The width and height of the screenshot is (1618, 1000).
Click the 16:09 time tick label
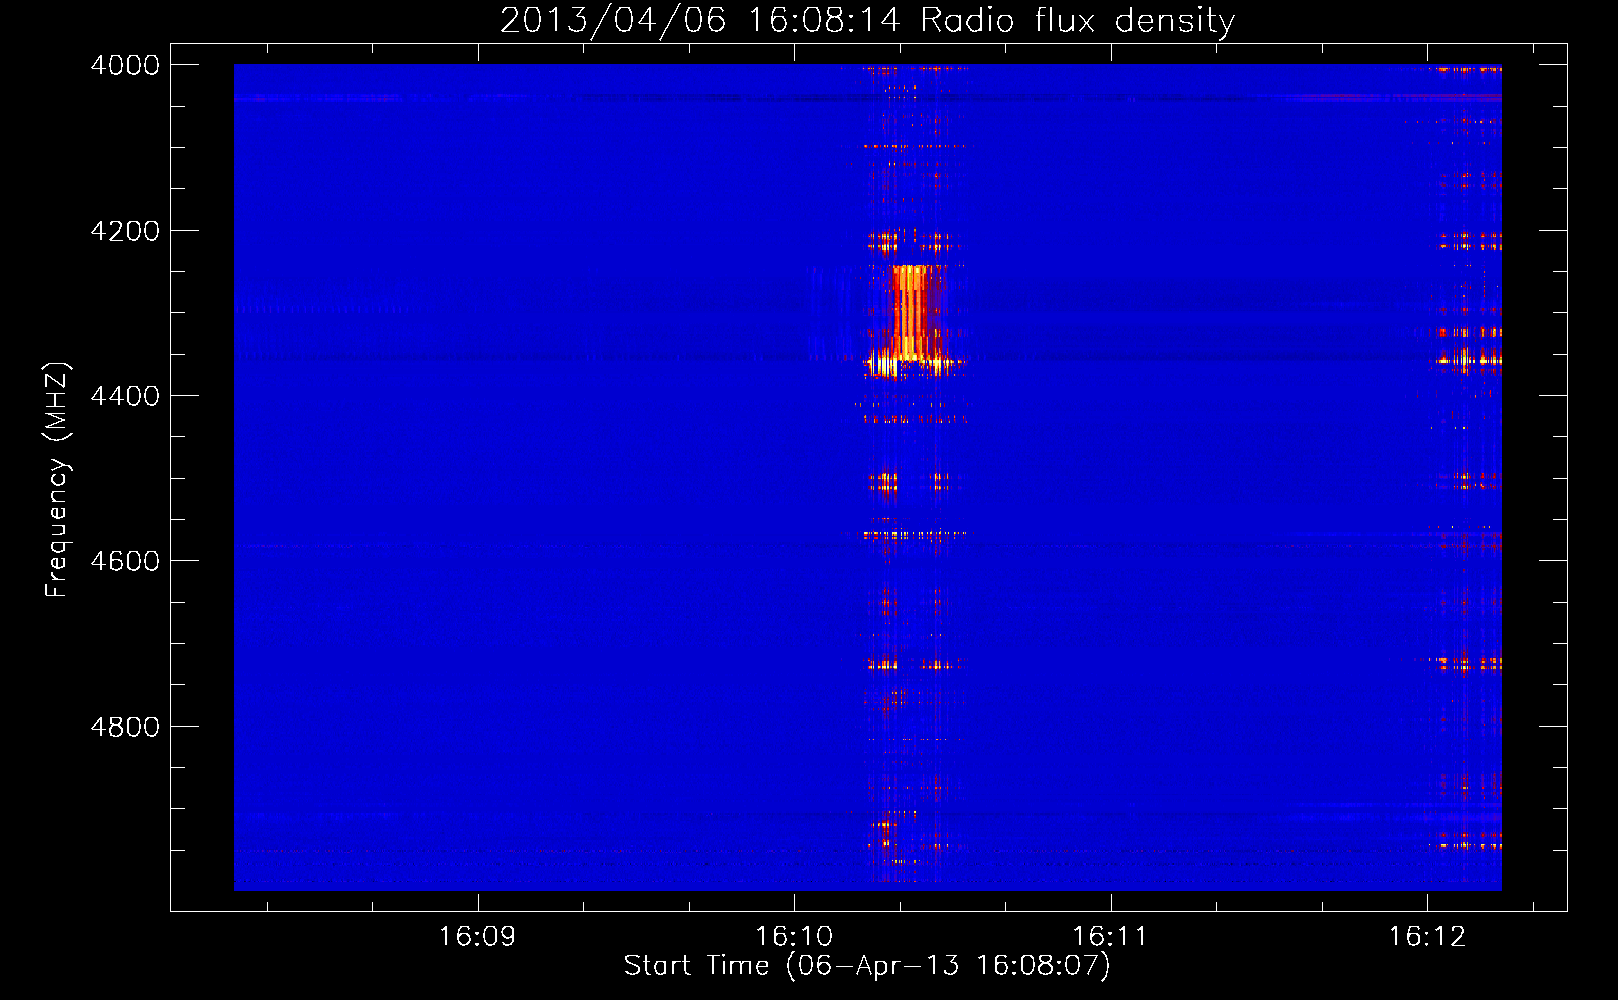click(477, 937)
